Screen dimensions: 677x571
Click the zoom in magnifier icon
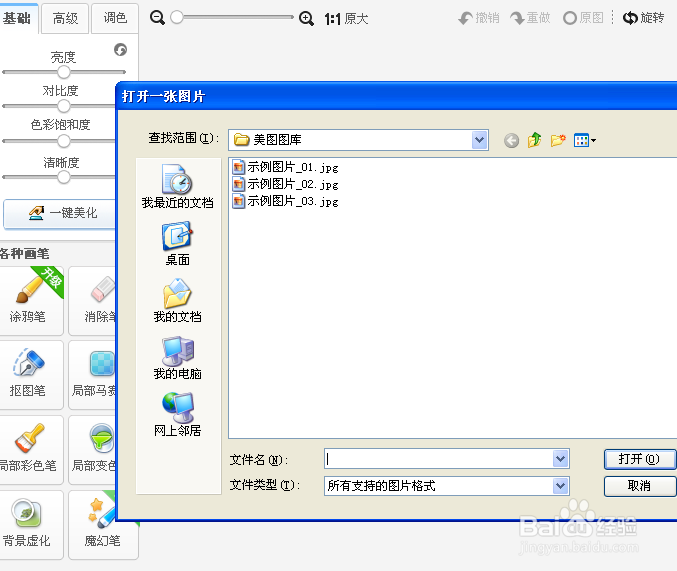tap(306, 18)
